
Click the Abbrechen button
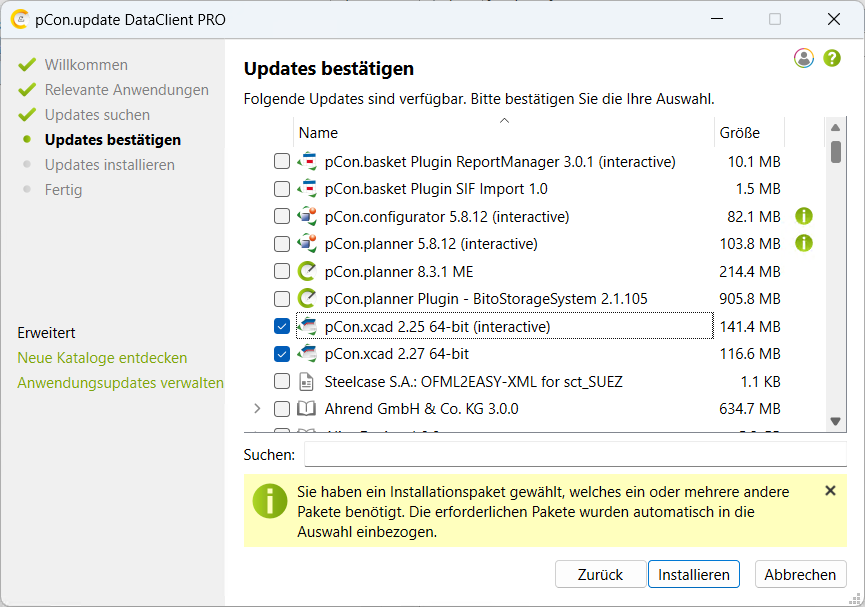coord(800,574)
